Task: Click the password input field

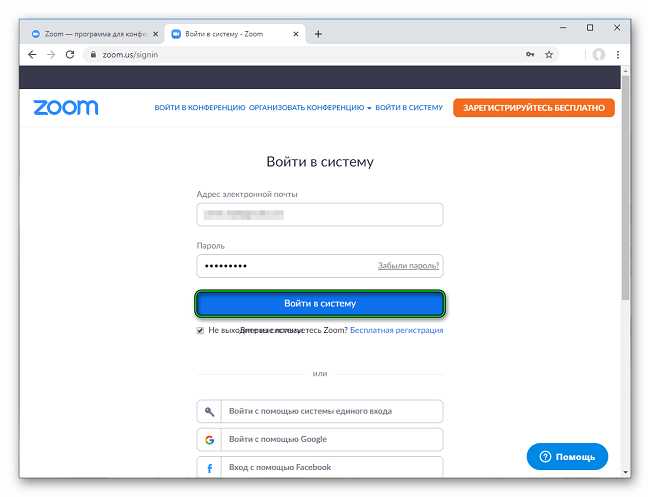Action: tap(320, 266)
